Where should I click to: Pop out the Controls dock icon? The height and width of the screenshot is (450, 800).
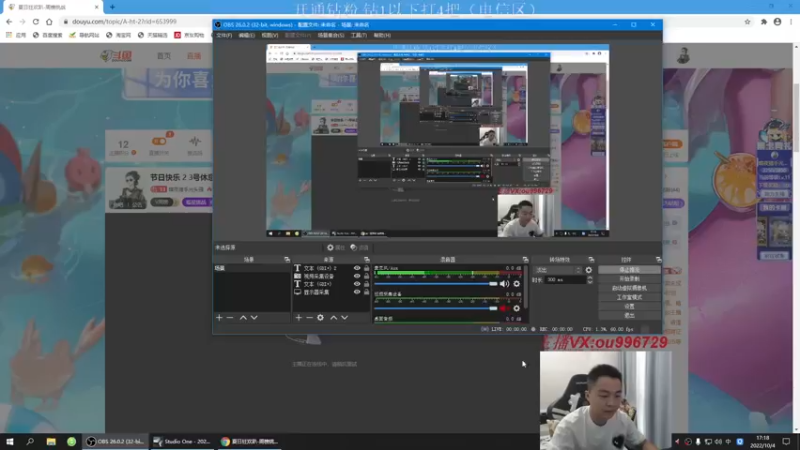click(x=658, y=260)
